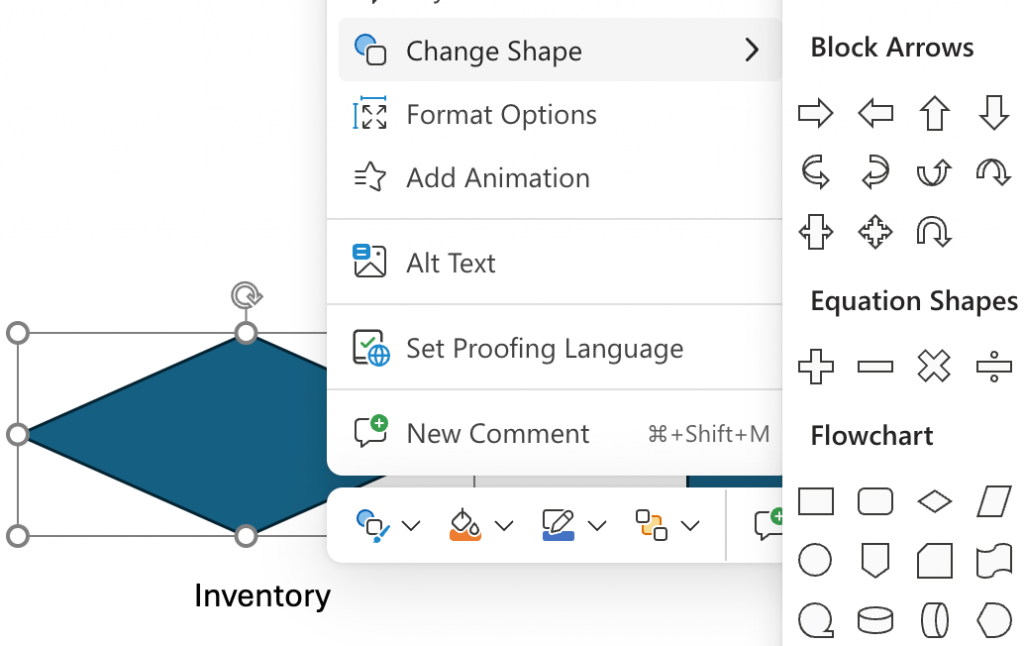Screen dimensions: 1024x646
Task: Select the division equation shape
Action: click(x=993, y=366)
